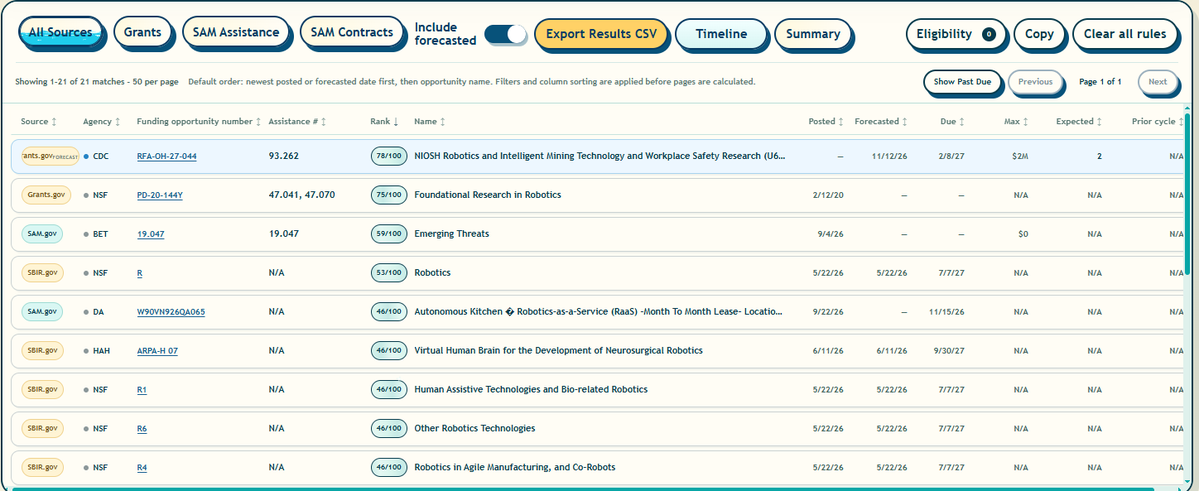Select the SAM Contracts filter tab
The width and height of the screenshot is (1199, 491).
click(x=352, y=32)
